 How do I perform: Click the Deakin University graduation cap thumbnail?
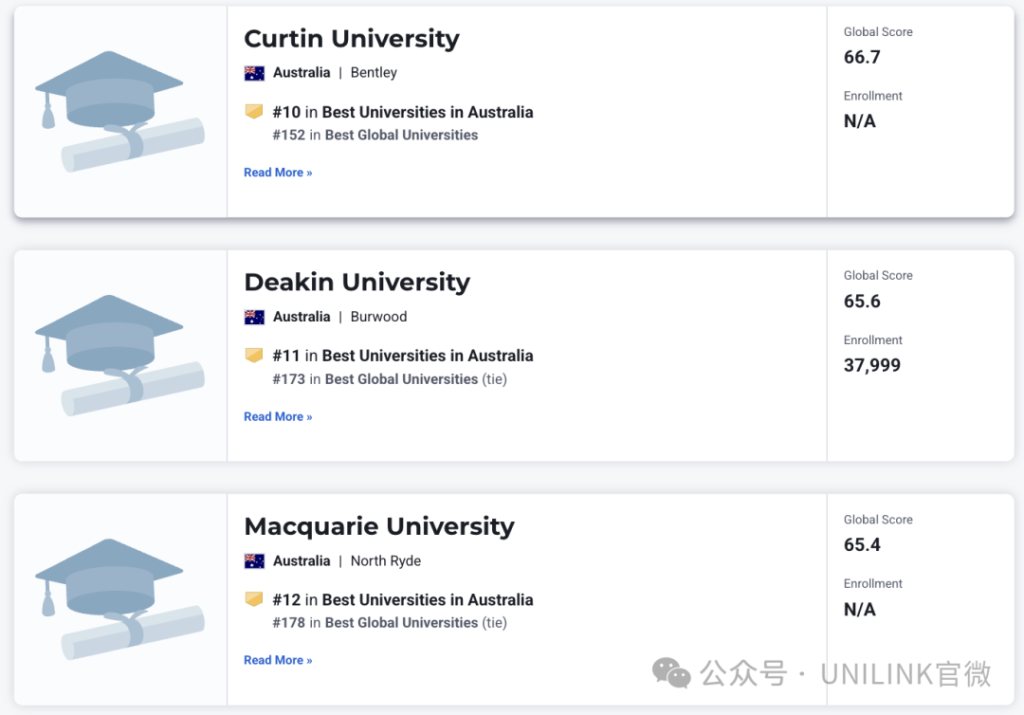[x=120, y=355]
